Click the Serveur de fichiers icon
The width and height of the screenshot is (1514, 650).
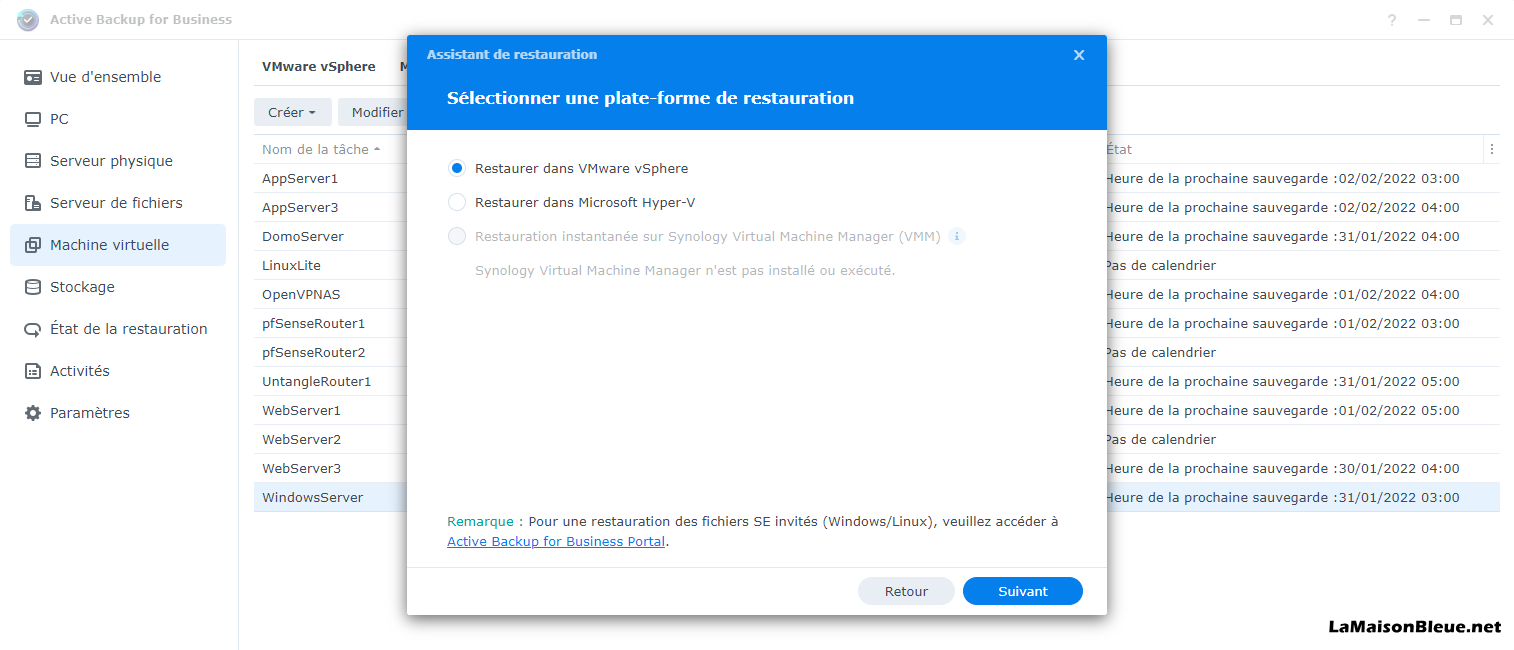click(33, 203)
